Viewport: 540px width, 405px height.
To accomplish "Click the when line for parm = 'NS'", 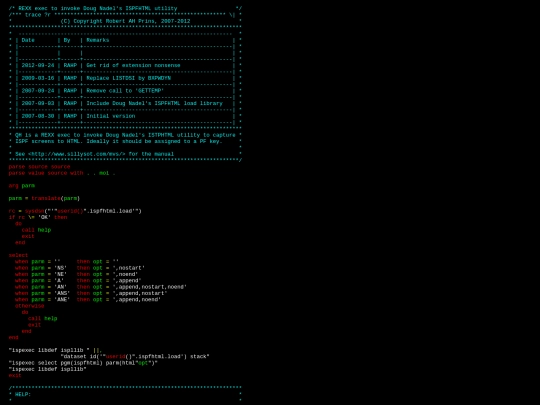I will pyautogui.click(x=80, y=268).
